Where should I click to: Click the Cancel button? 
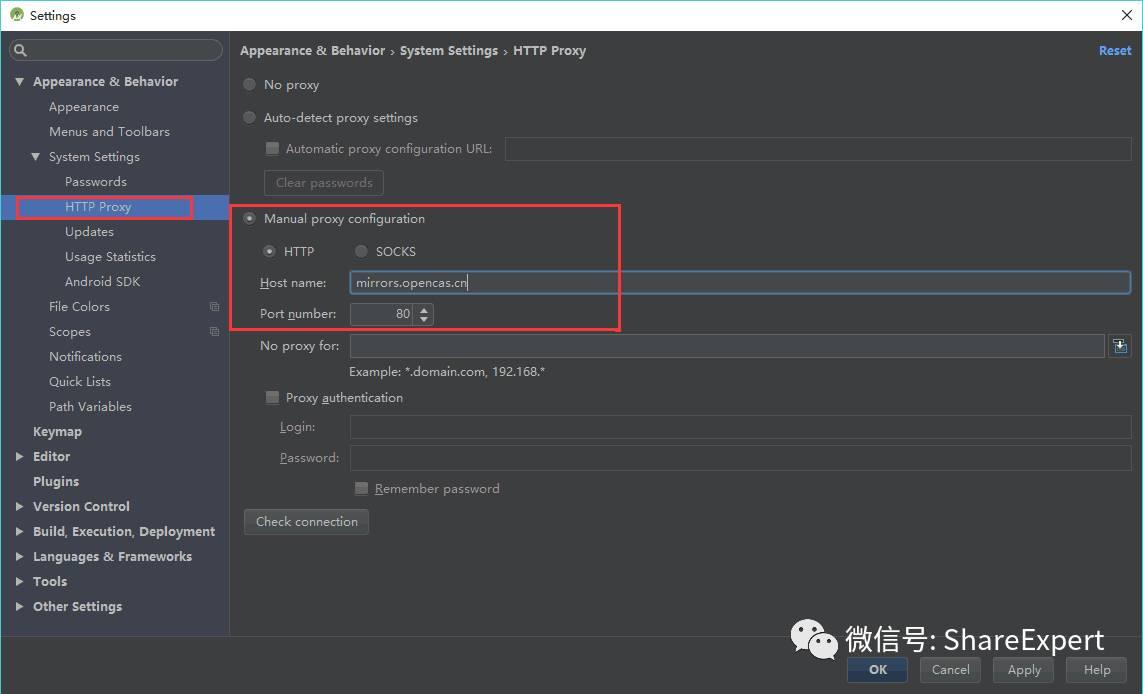click(951, 670)
